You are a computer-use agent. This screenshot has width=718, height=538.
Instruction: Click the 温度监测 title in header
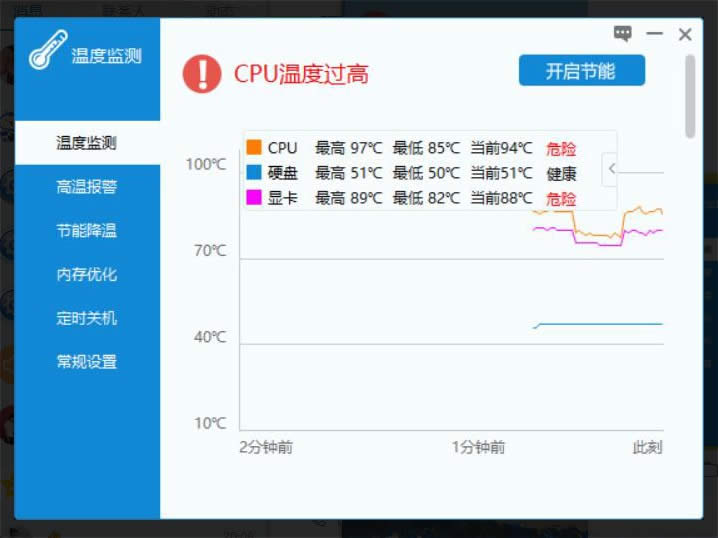[x=106, y=55]
